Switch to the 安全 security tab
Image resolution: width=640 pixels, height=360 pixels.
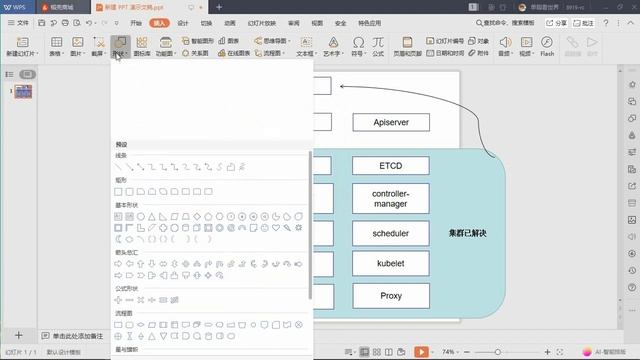[x=340, y=23]
